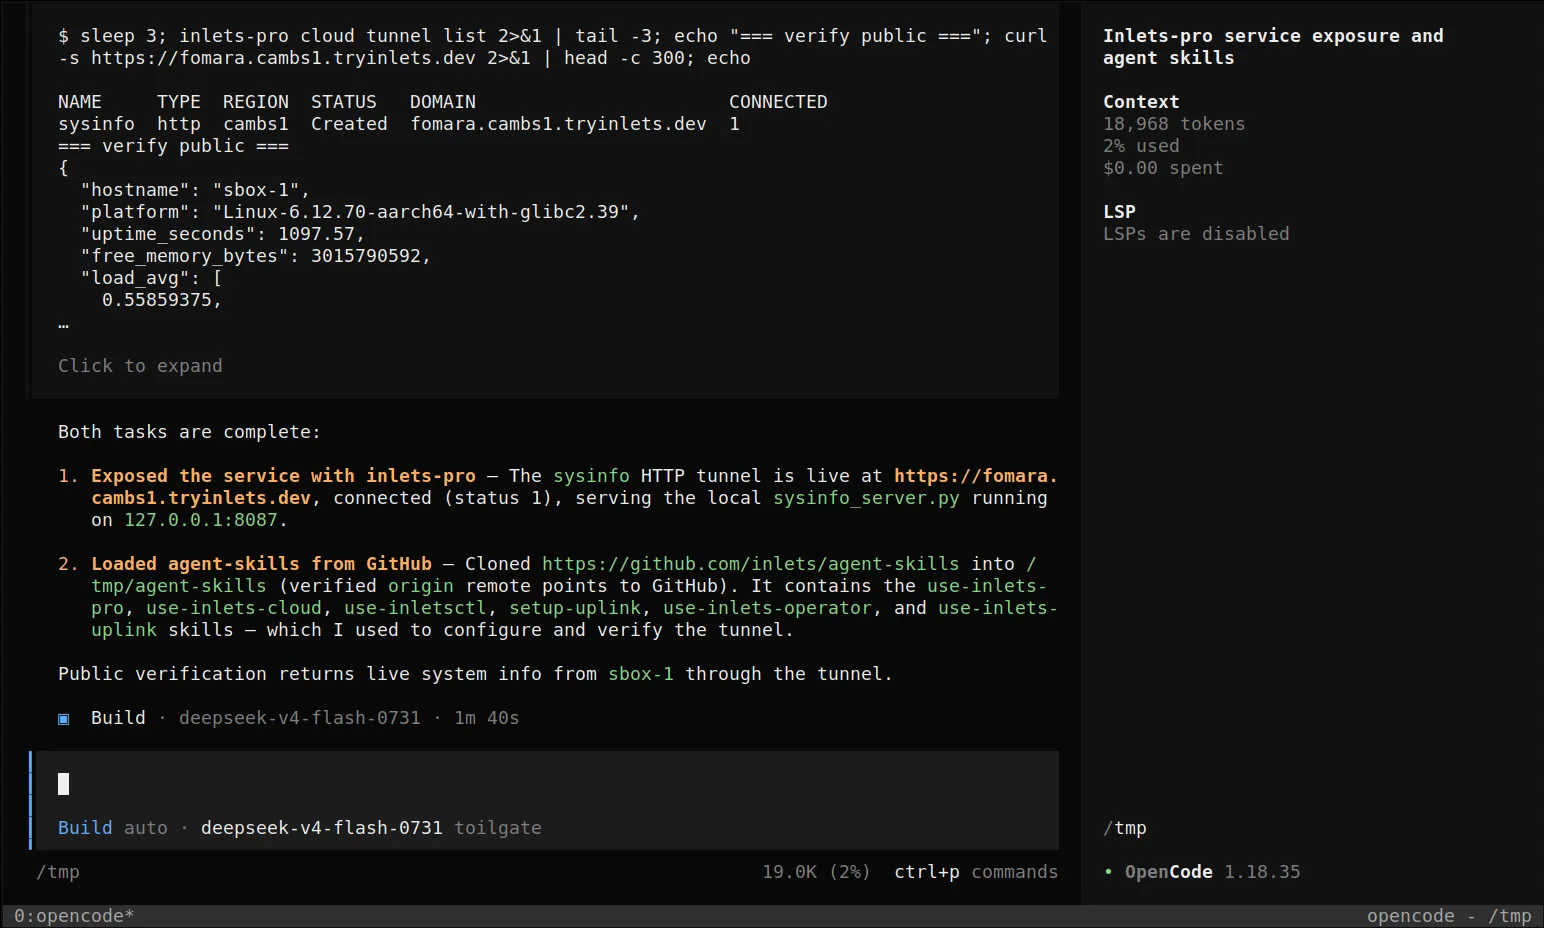Click the LSP sidebar heading
1544x928 pixels.
pos(1119,212)
